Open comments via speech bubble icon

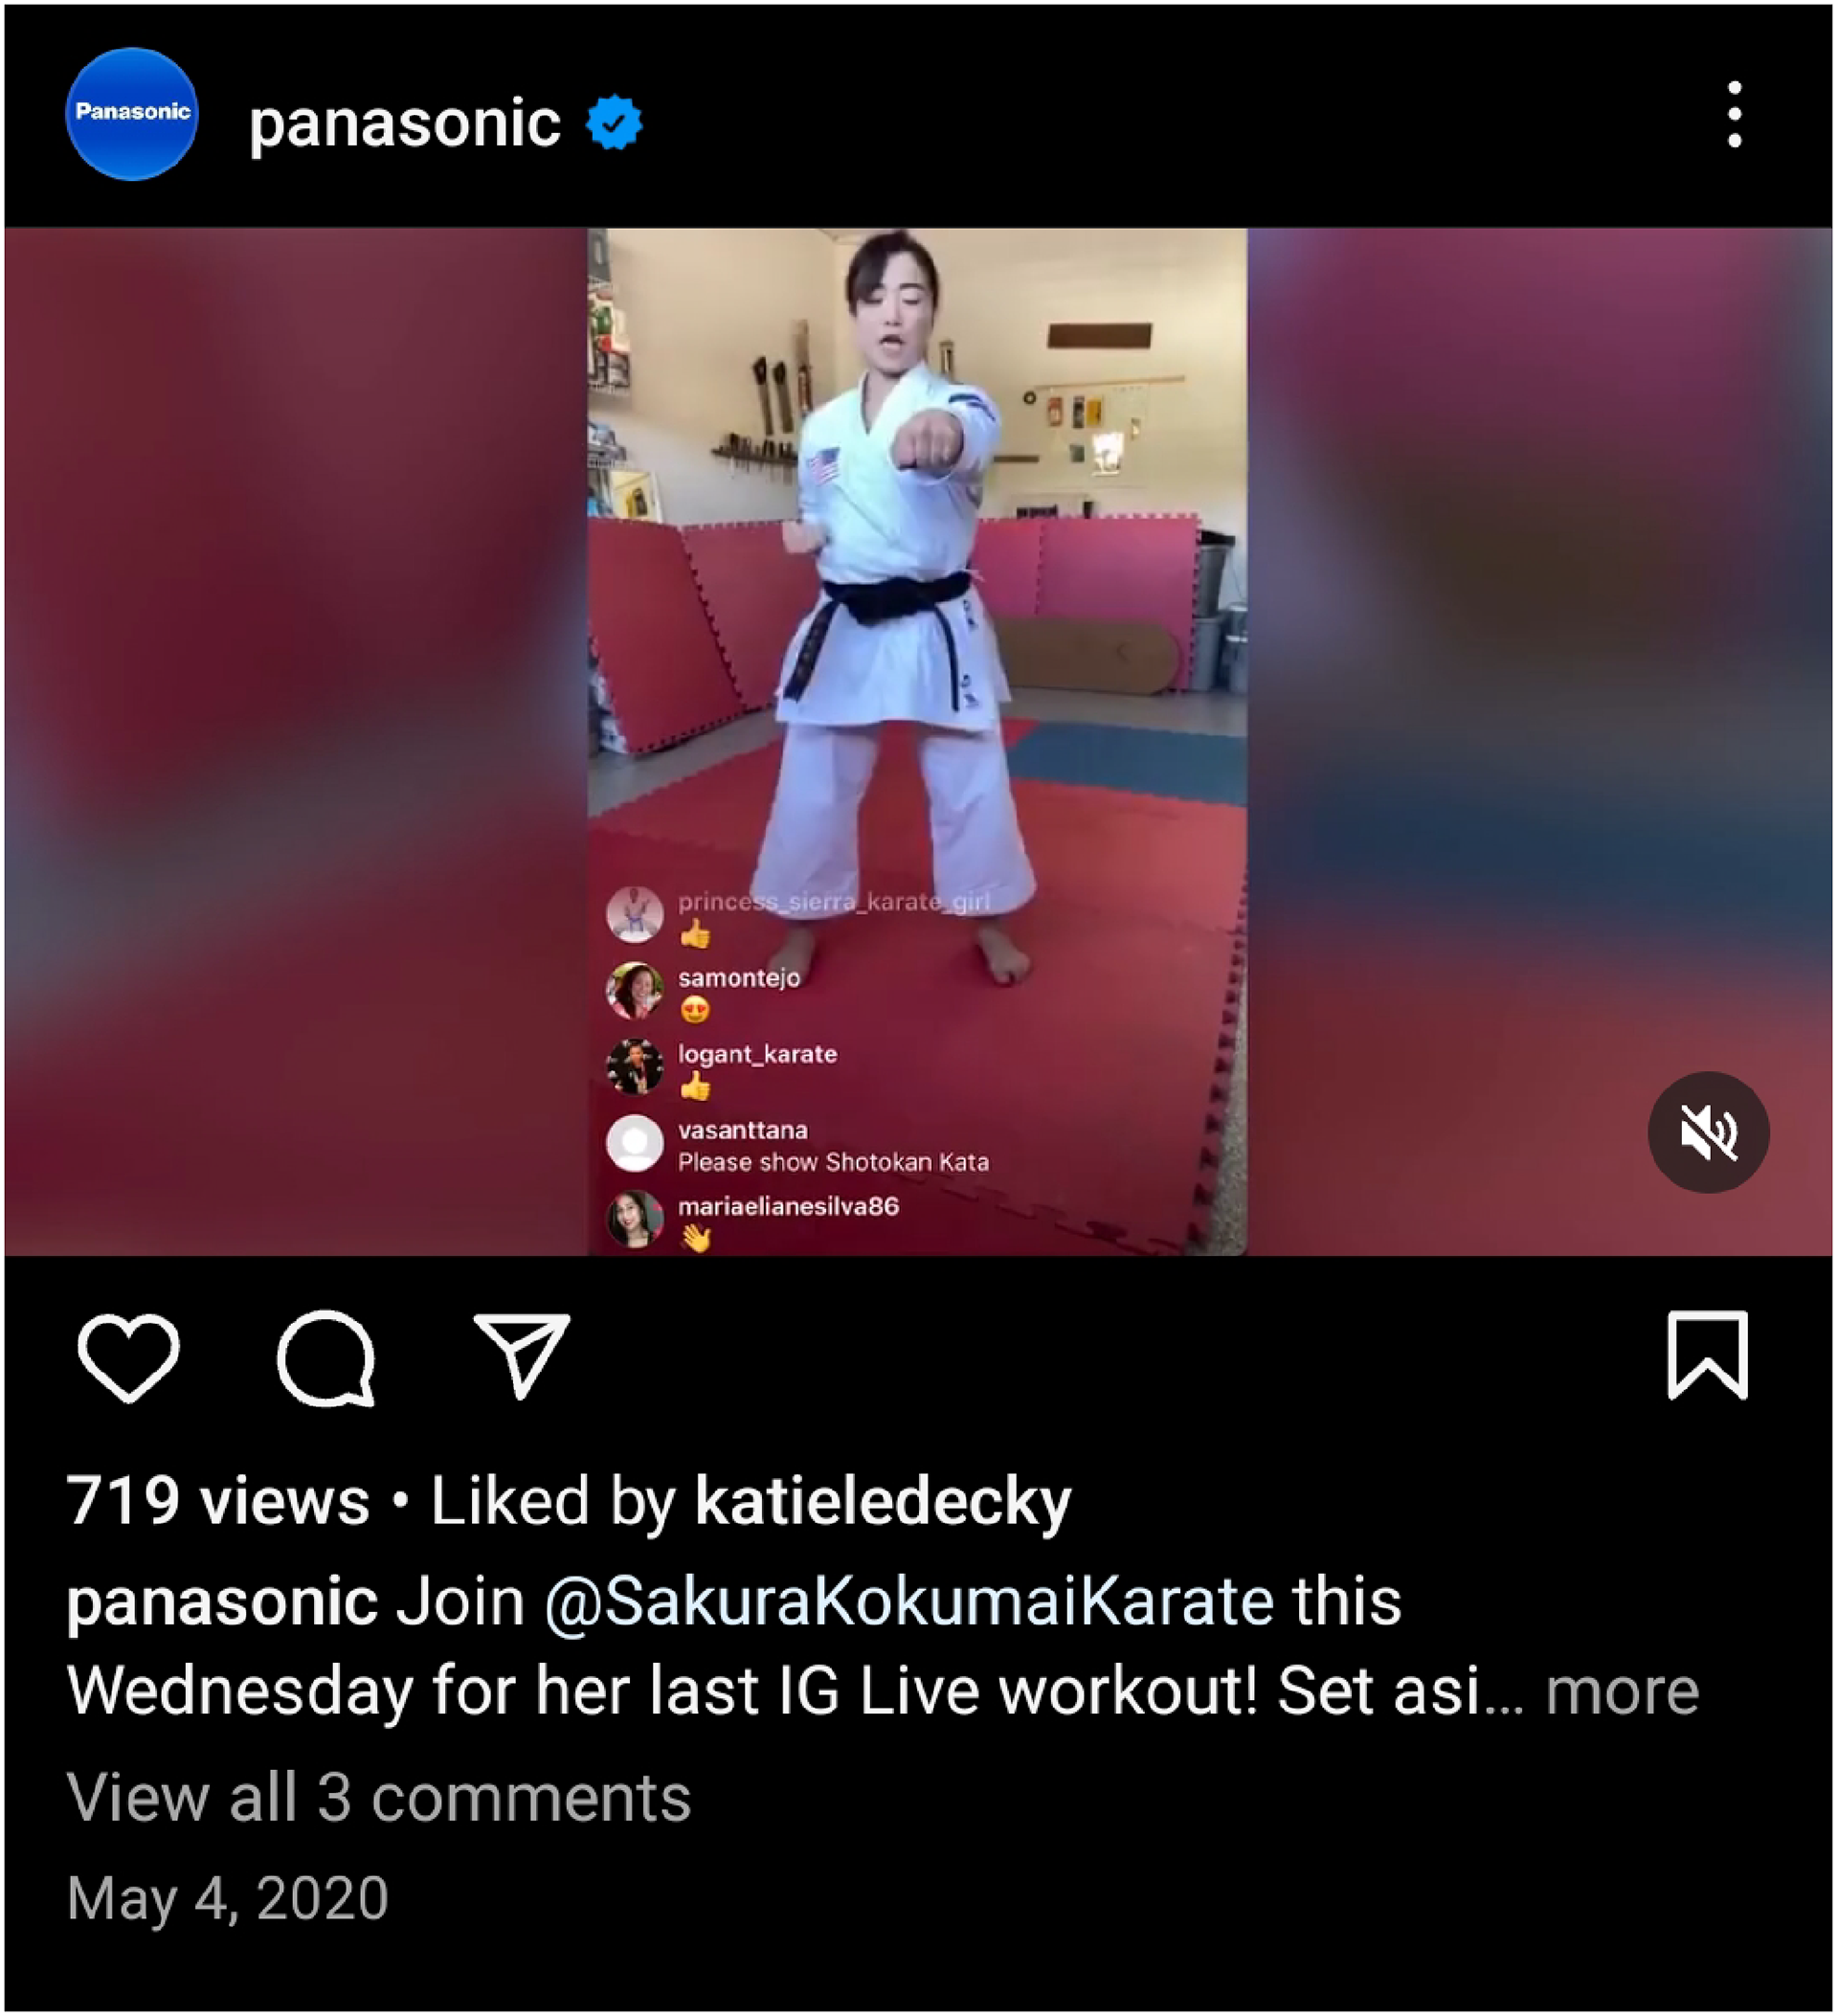click(x=326, y=1357)
